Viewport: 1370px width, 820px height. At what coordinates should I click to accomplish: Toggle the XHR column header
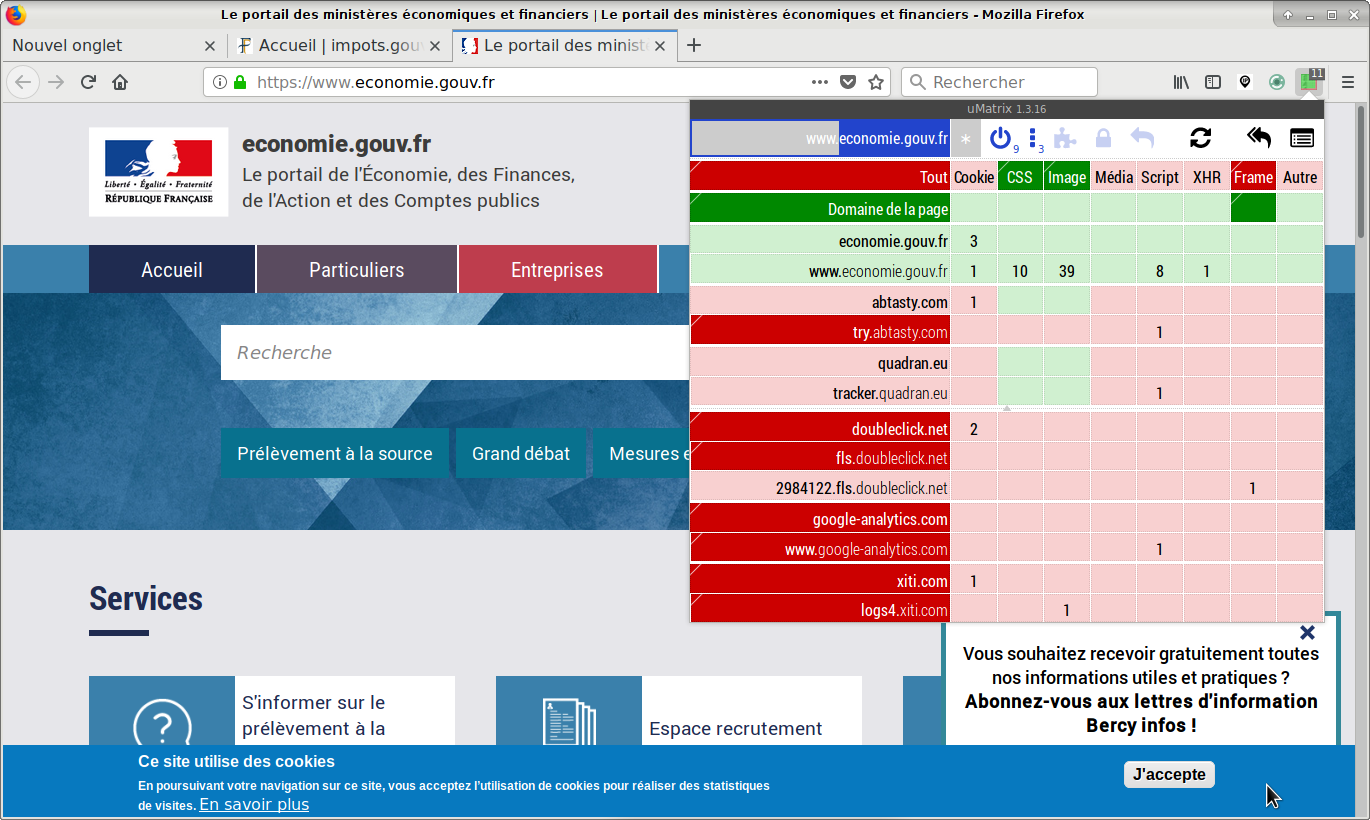1207,176
